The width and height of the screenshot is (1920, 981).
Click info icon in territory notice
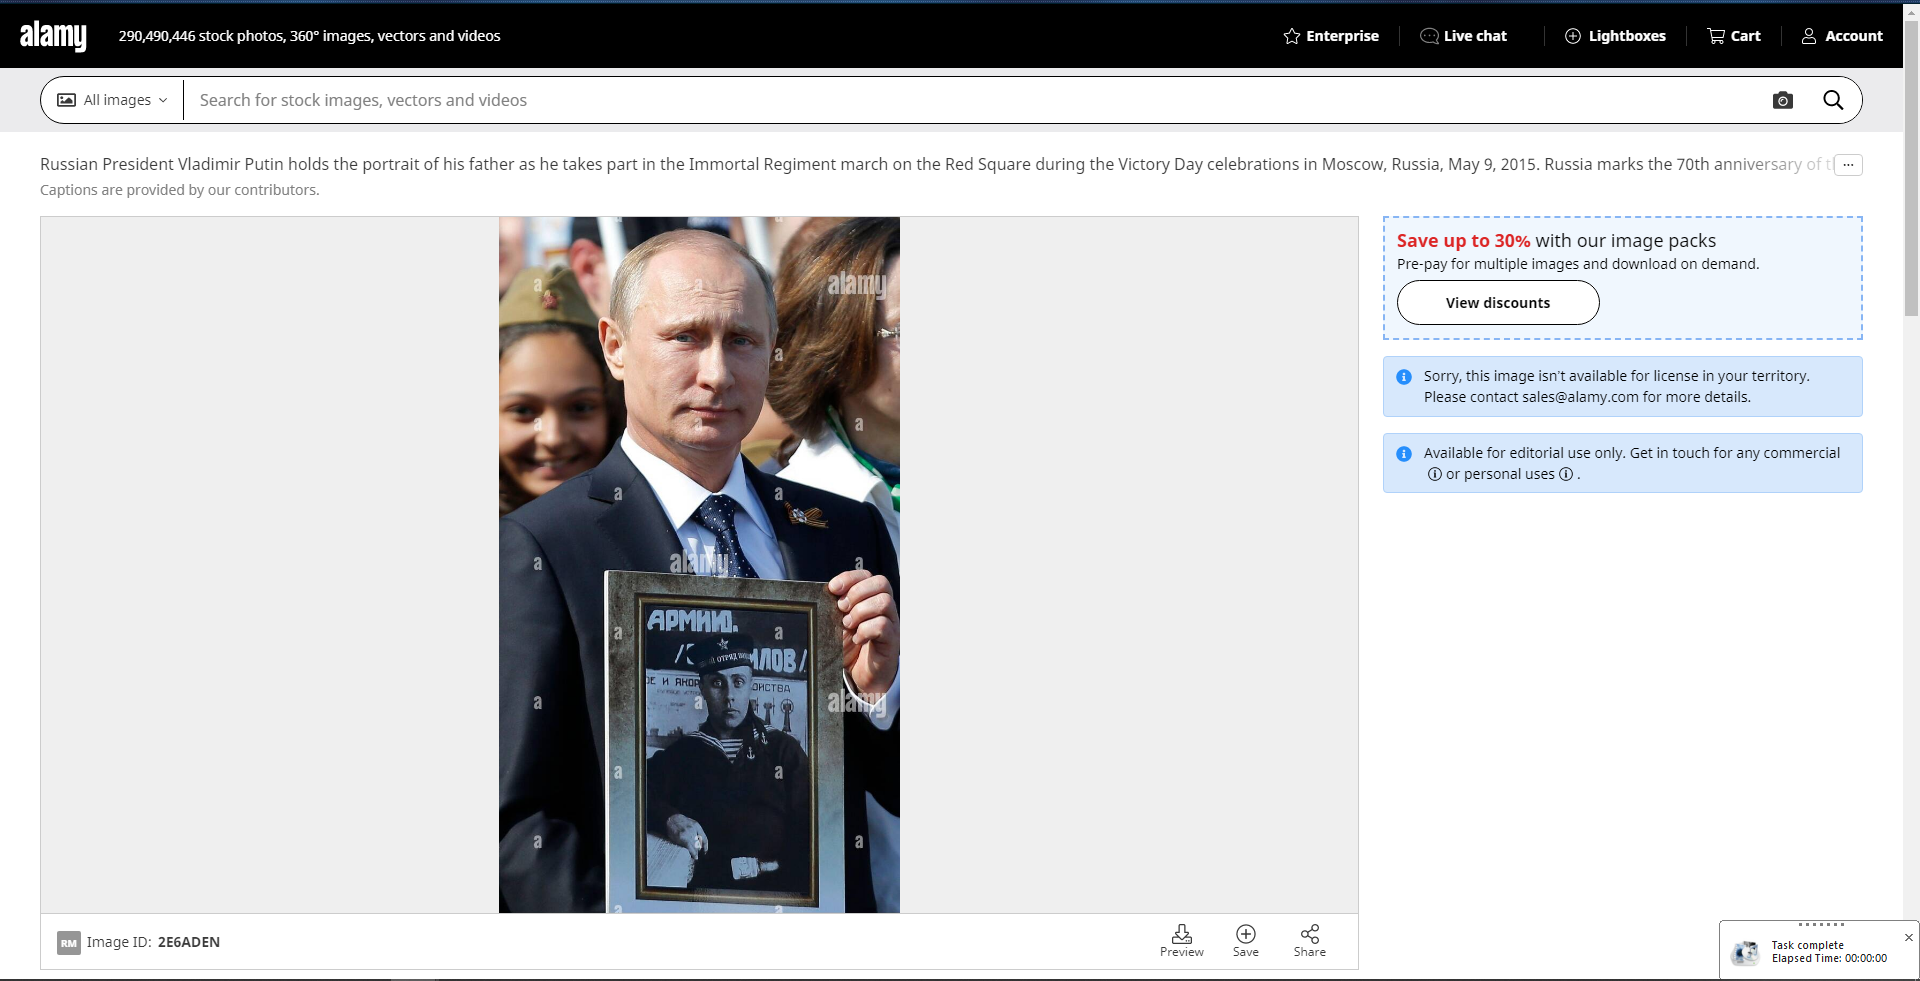[1404, 377]
